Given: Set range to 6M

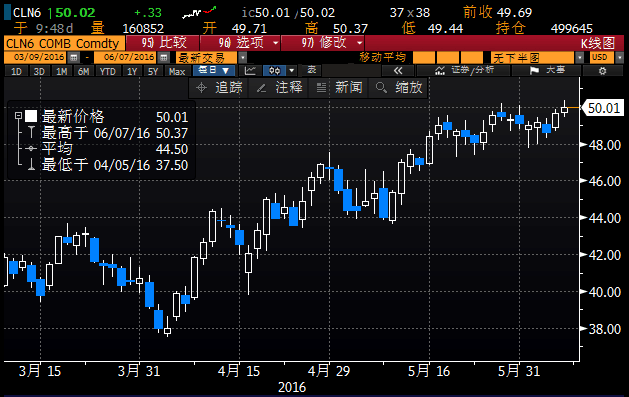Looking at the screenshot, I should tap(83, 71).
